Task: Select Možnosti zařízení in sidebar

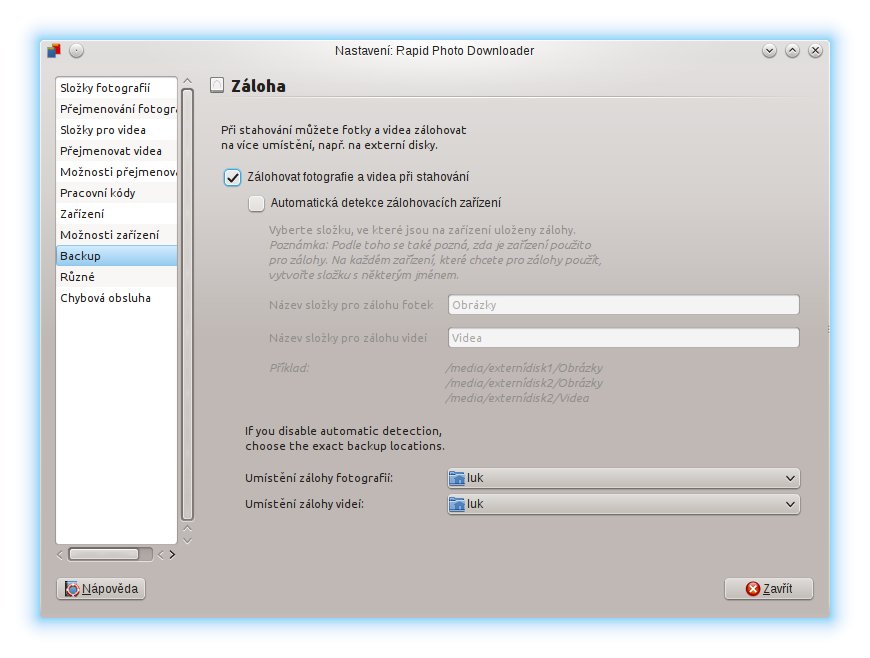Action: [117, 235]
